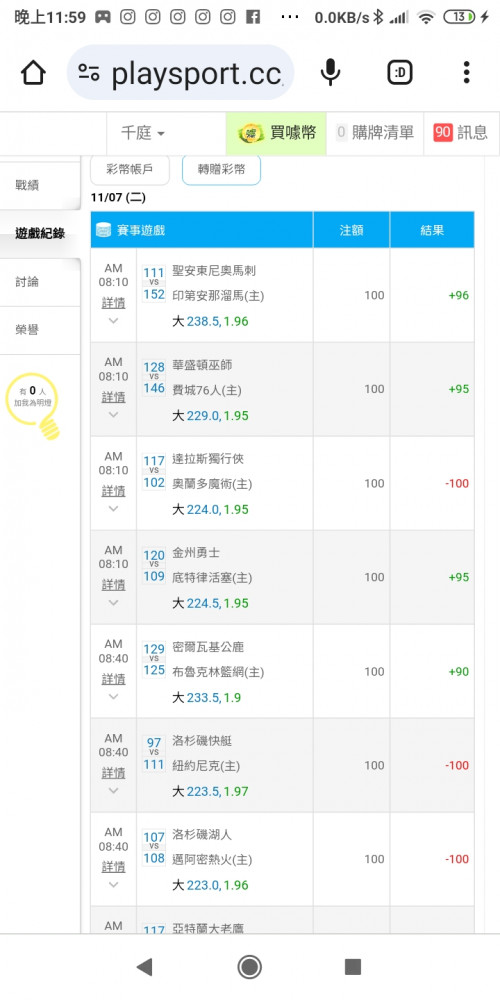Viewport: 500px width, 1000px height.
Task: Click the 轉贈彩幣 button
Action: (221, 170)
